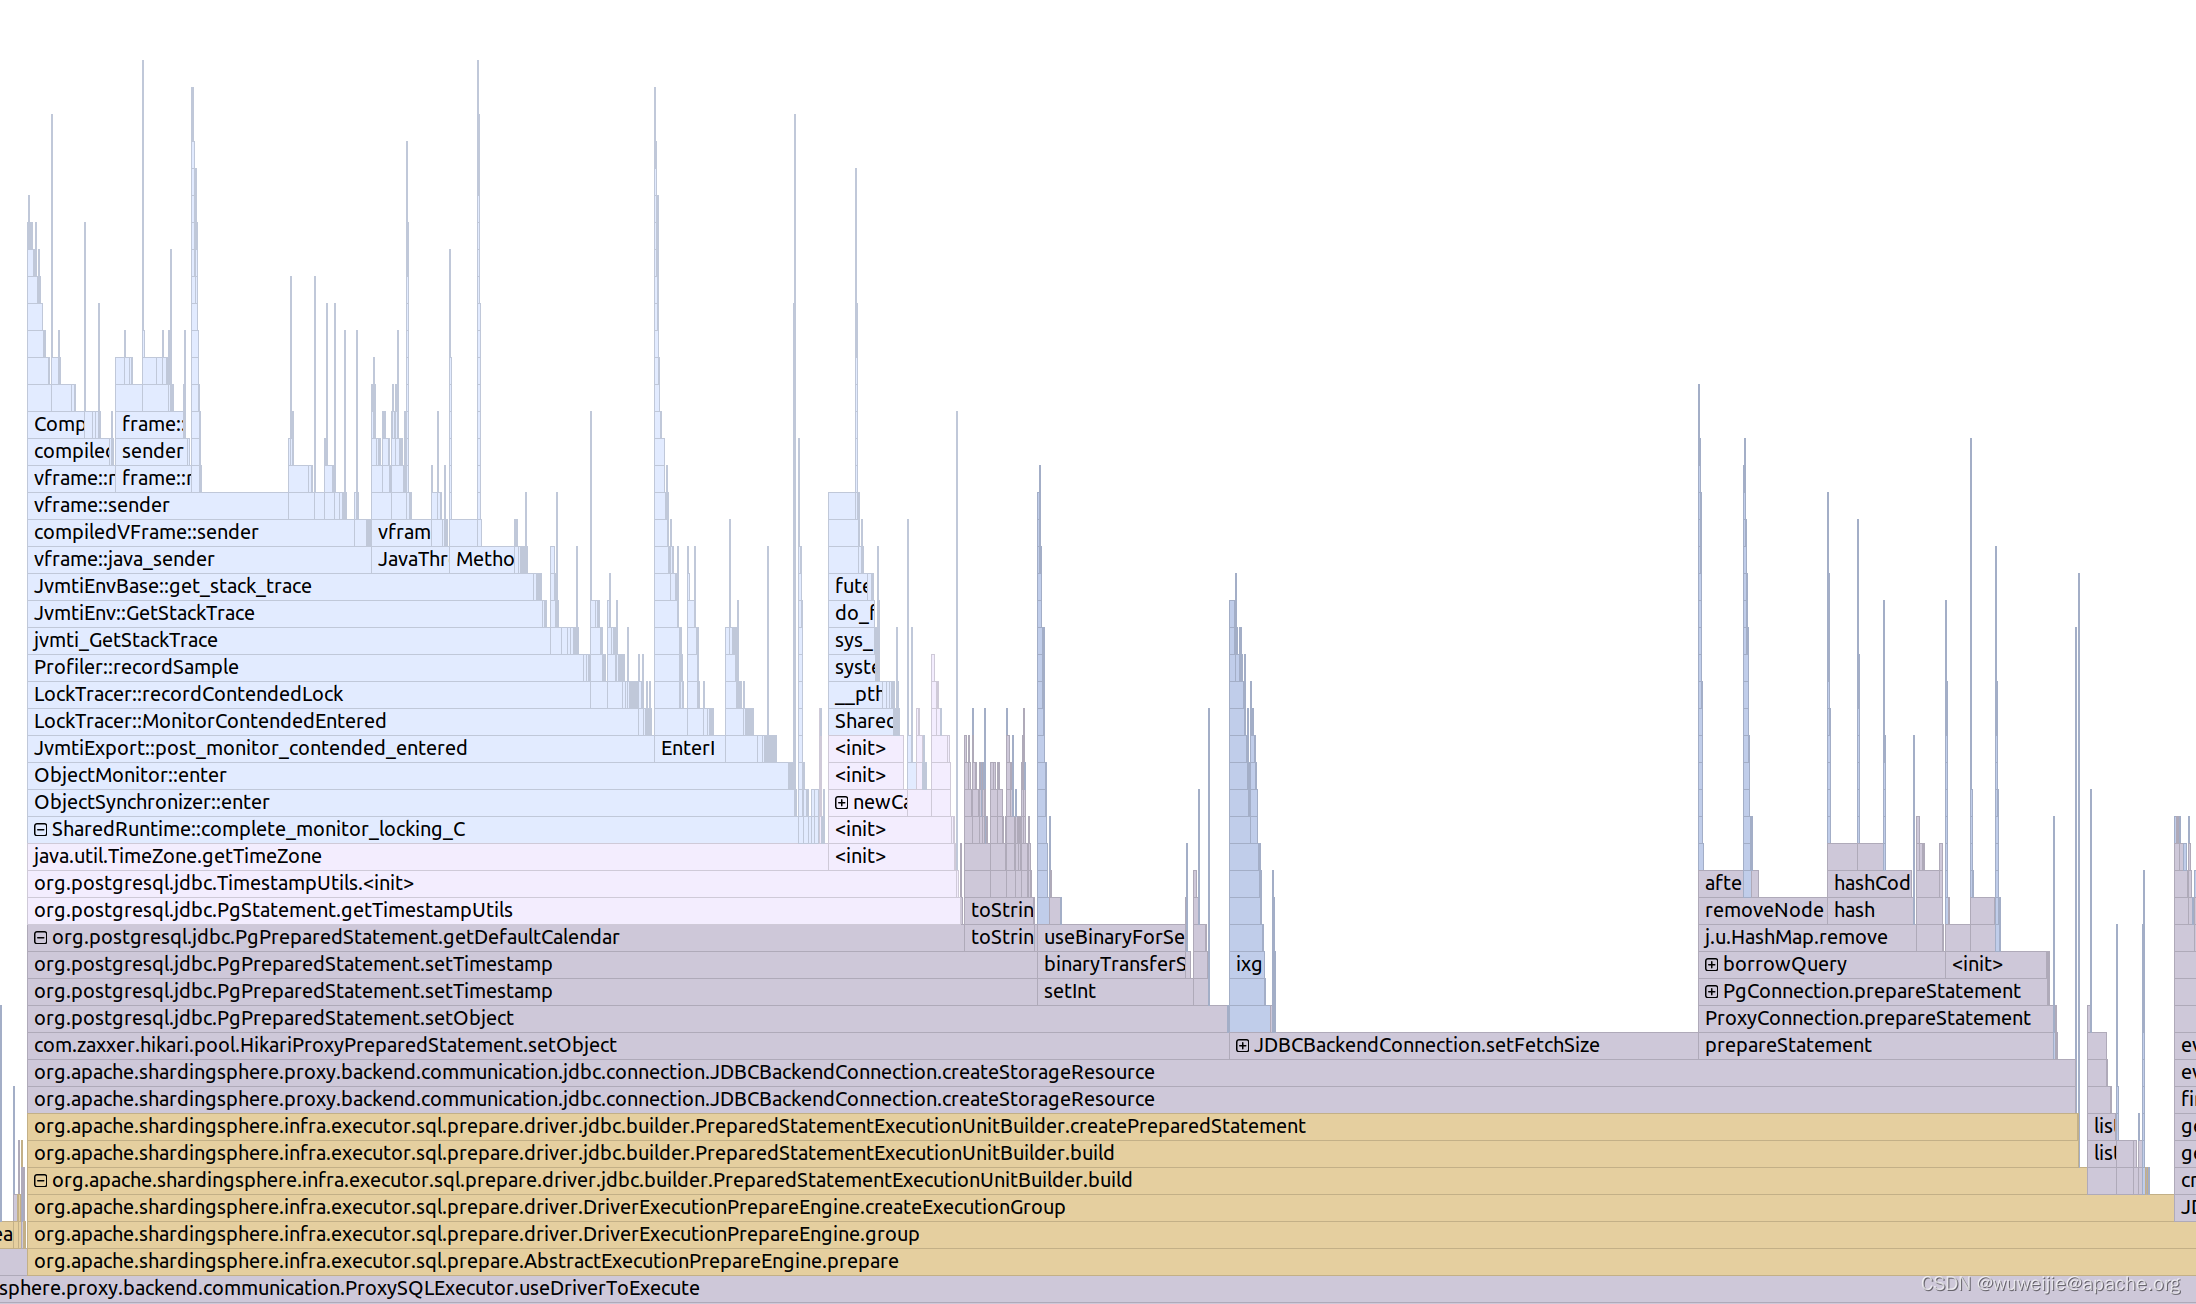
Task: Select JvmtiExport::post_monitor_contended_entered frame
Action: tap(341, 748)
